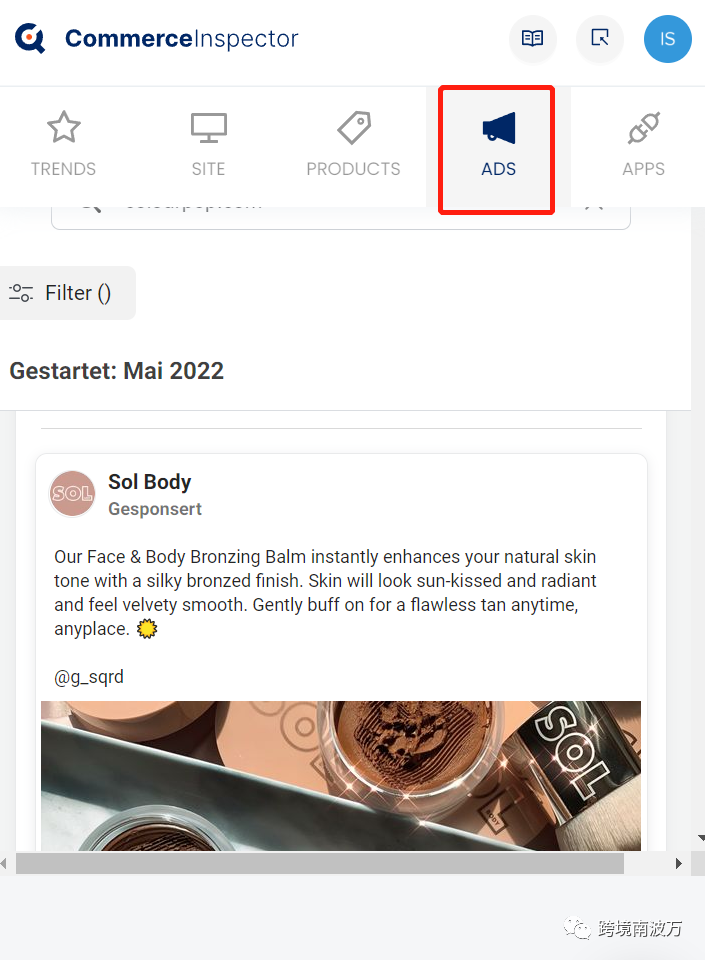Open the @g_sqrd mention
Screen dimensions: 705x960
(x=89, y=677)
